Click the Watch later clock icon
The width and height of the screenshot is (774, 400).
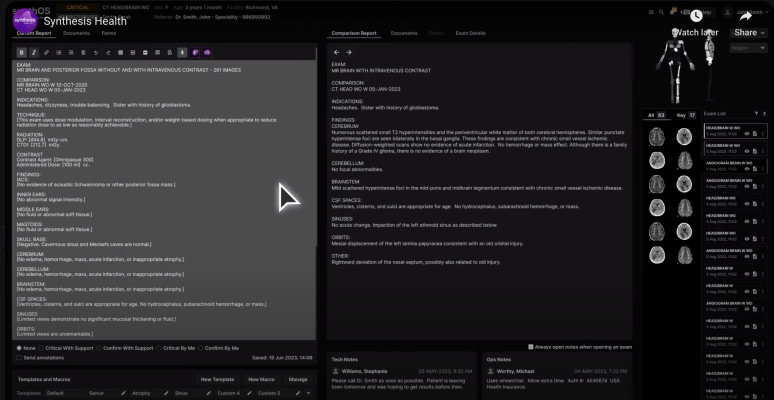click(696, 15)
